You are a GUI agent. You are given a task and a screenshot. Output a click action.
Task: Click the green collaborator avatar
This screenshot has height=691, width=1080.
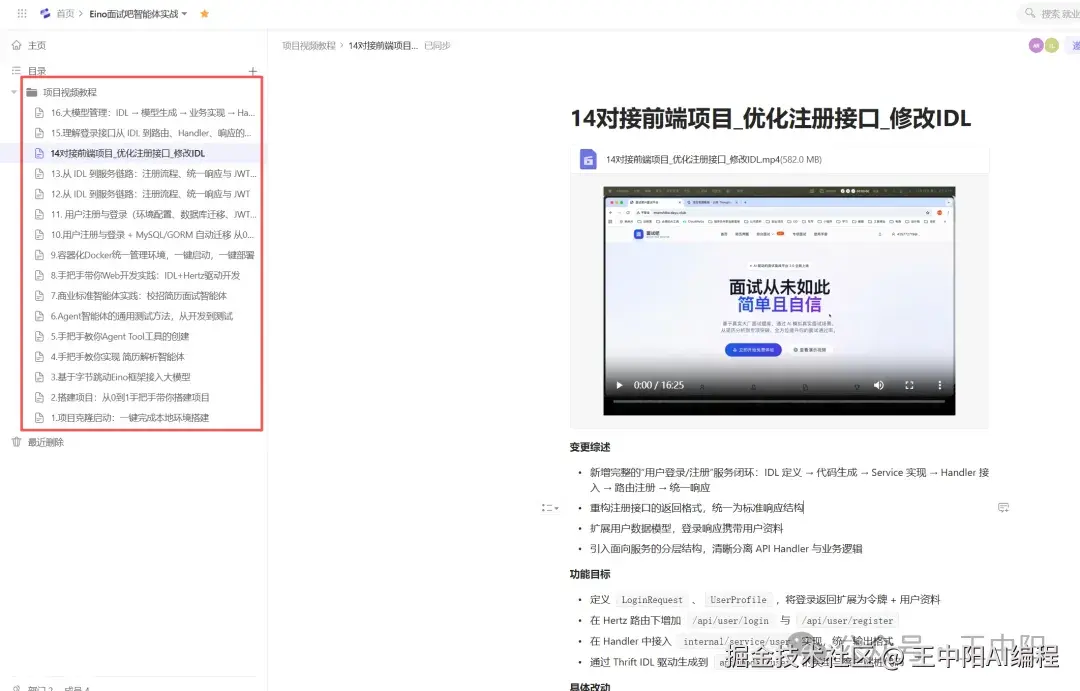[1051, 45]
